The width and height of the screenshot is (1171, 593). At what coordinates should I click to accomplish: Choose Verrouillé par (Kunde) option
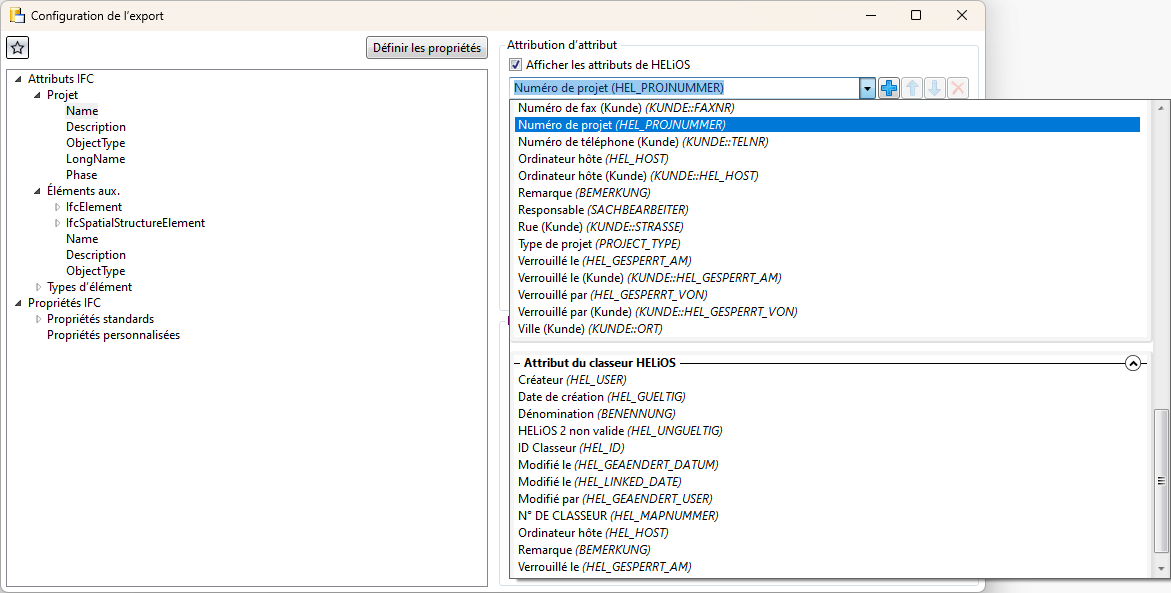click(827, 311)
